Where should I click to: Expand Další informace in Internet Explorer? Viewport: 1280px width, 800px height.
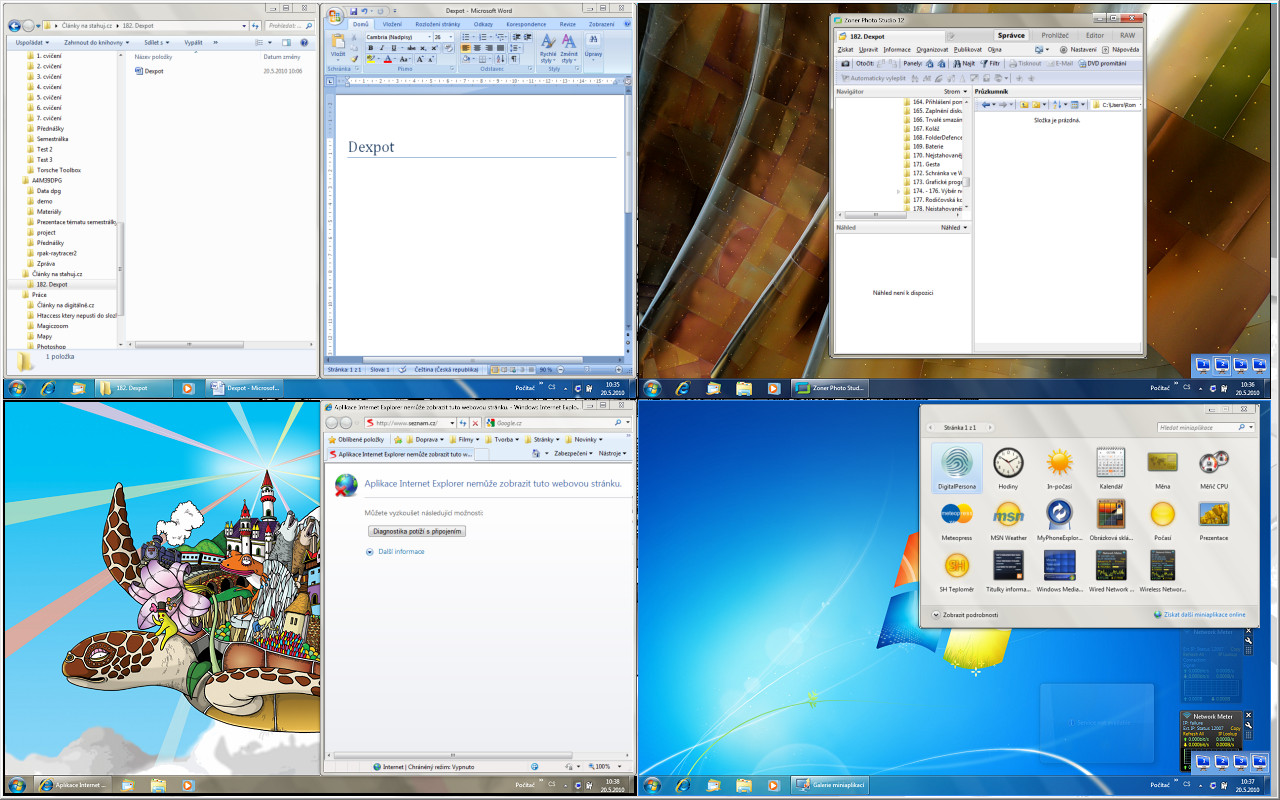pyautogui.click(x=395, y=551)
